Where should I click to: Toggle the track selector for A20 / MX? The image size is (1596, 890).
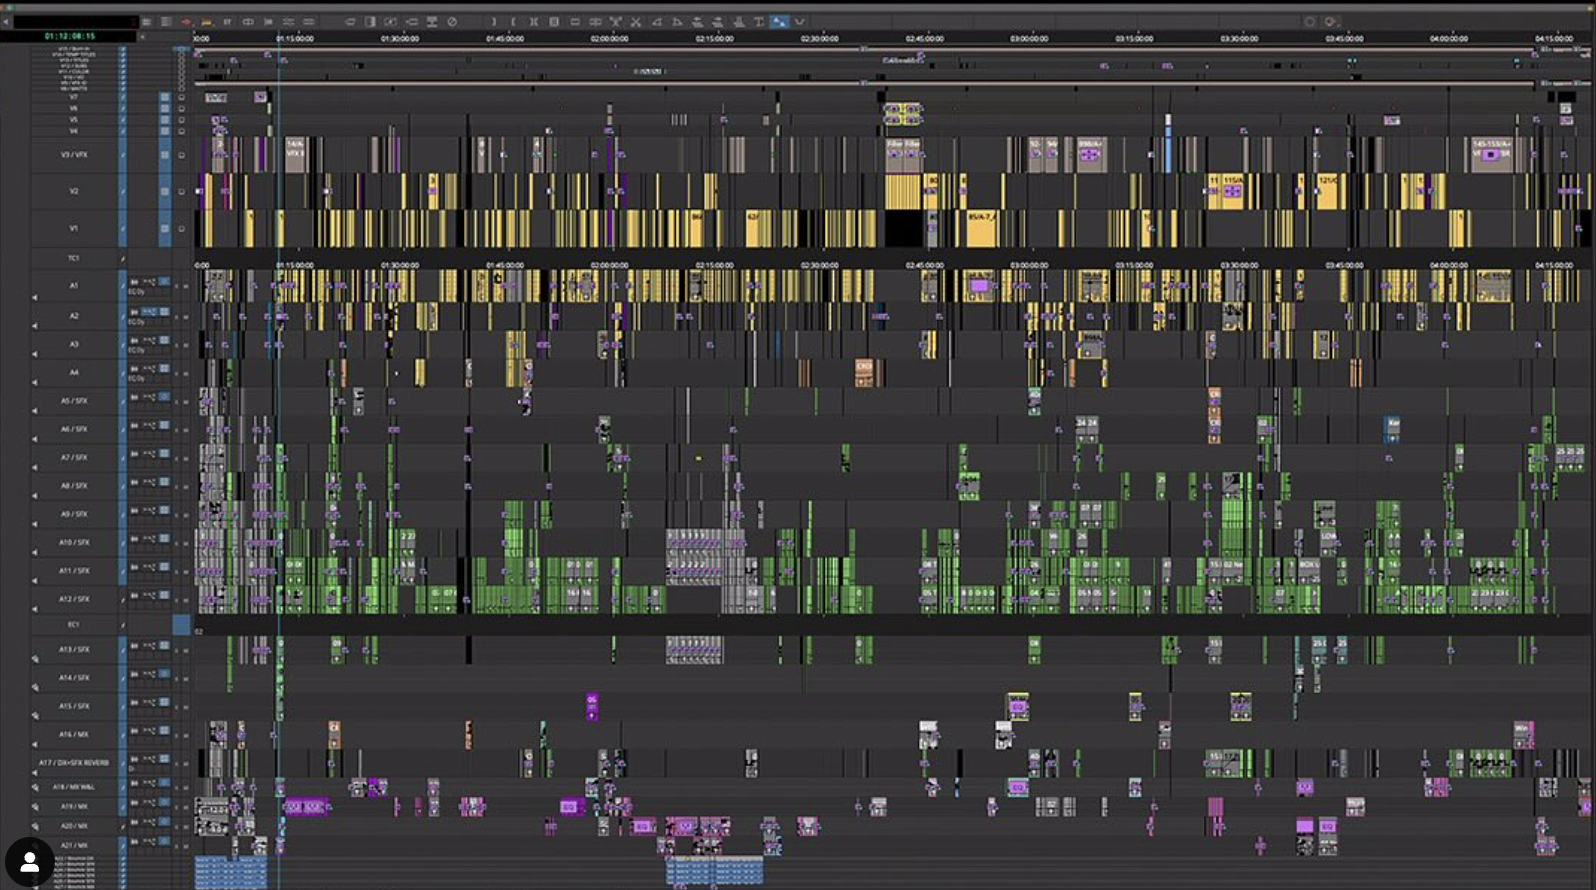123,827
